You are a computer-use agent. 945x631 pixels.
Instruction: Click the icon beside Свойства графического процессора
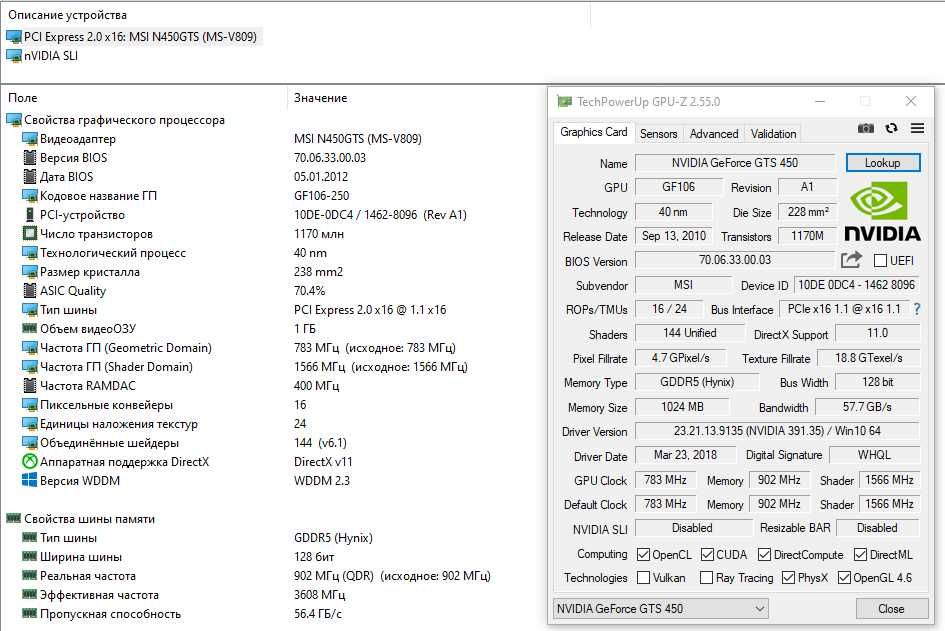click(14, 120)
